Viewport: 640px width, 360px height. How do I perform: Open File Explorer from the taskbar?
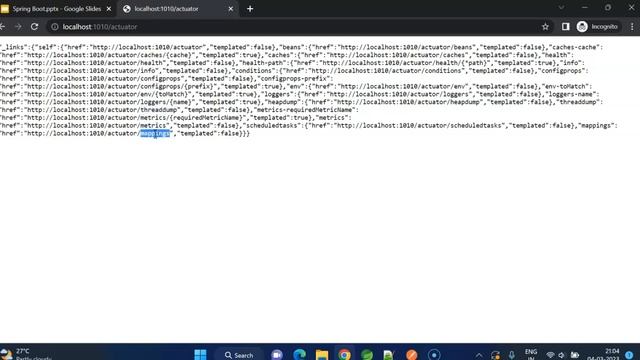coord(322,355)
